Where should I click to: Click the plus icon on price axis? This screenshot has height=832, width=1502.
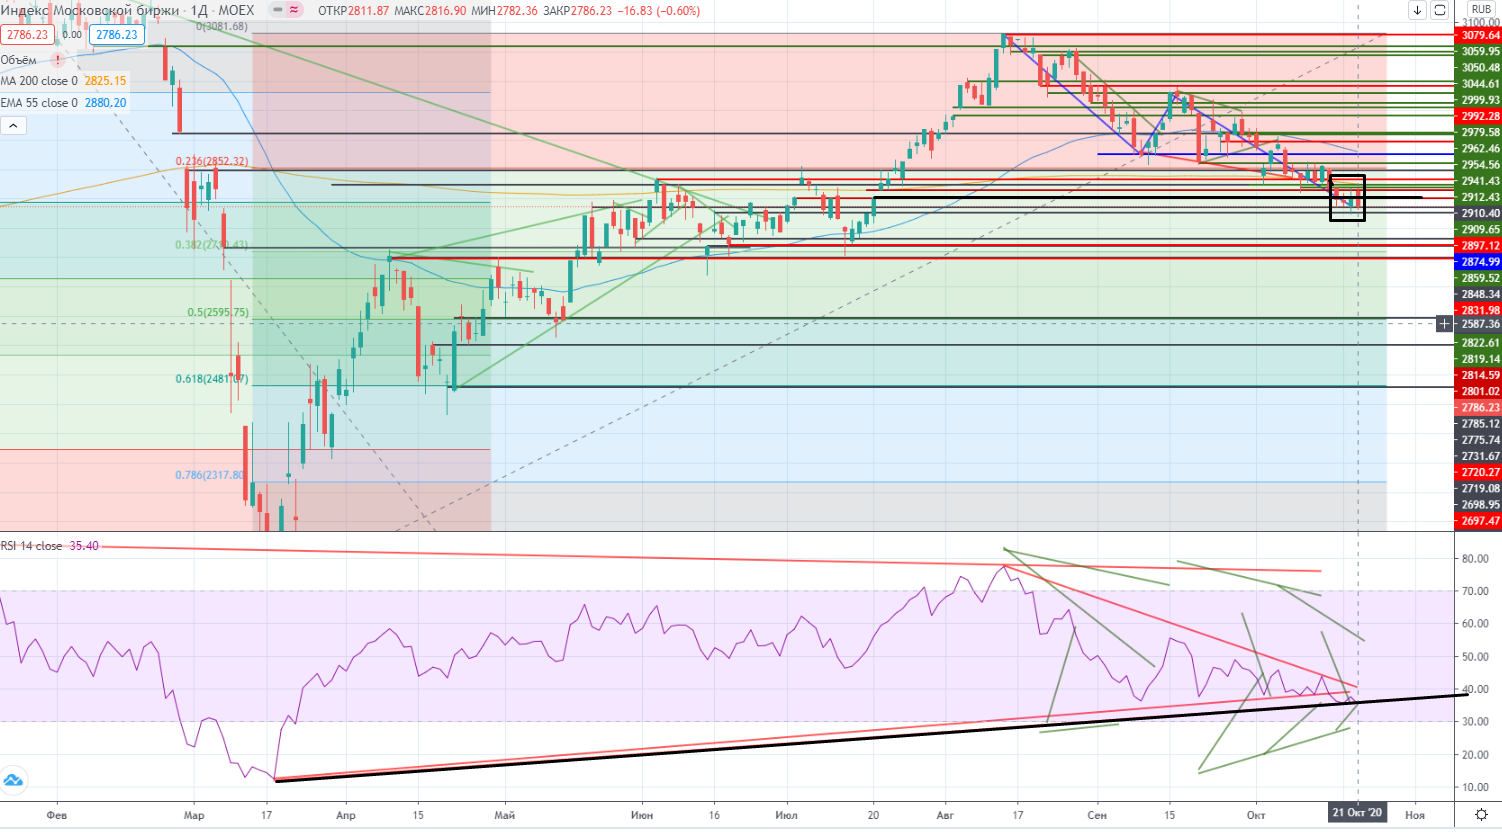pos(1444,323)
